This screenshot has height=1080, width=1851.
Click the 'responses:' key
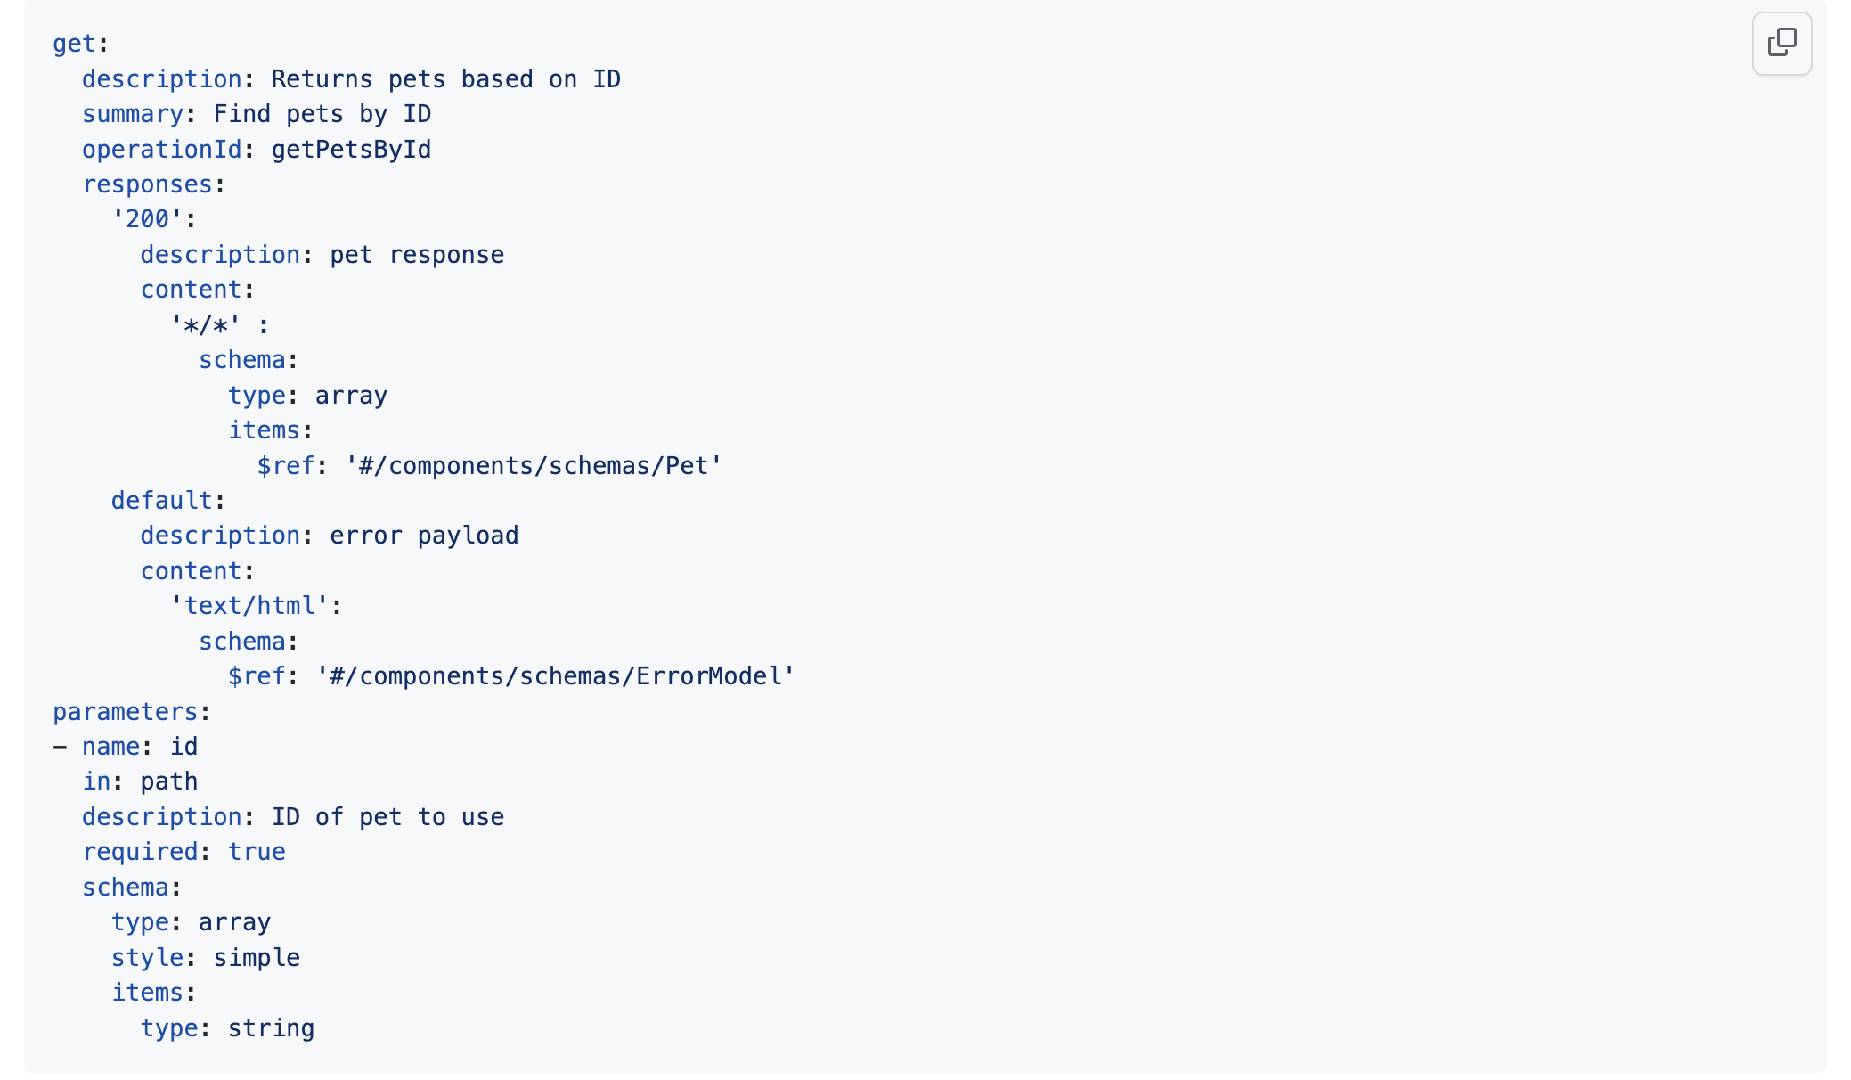(x=154, y=185)
